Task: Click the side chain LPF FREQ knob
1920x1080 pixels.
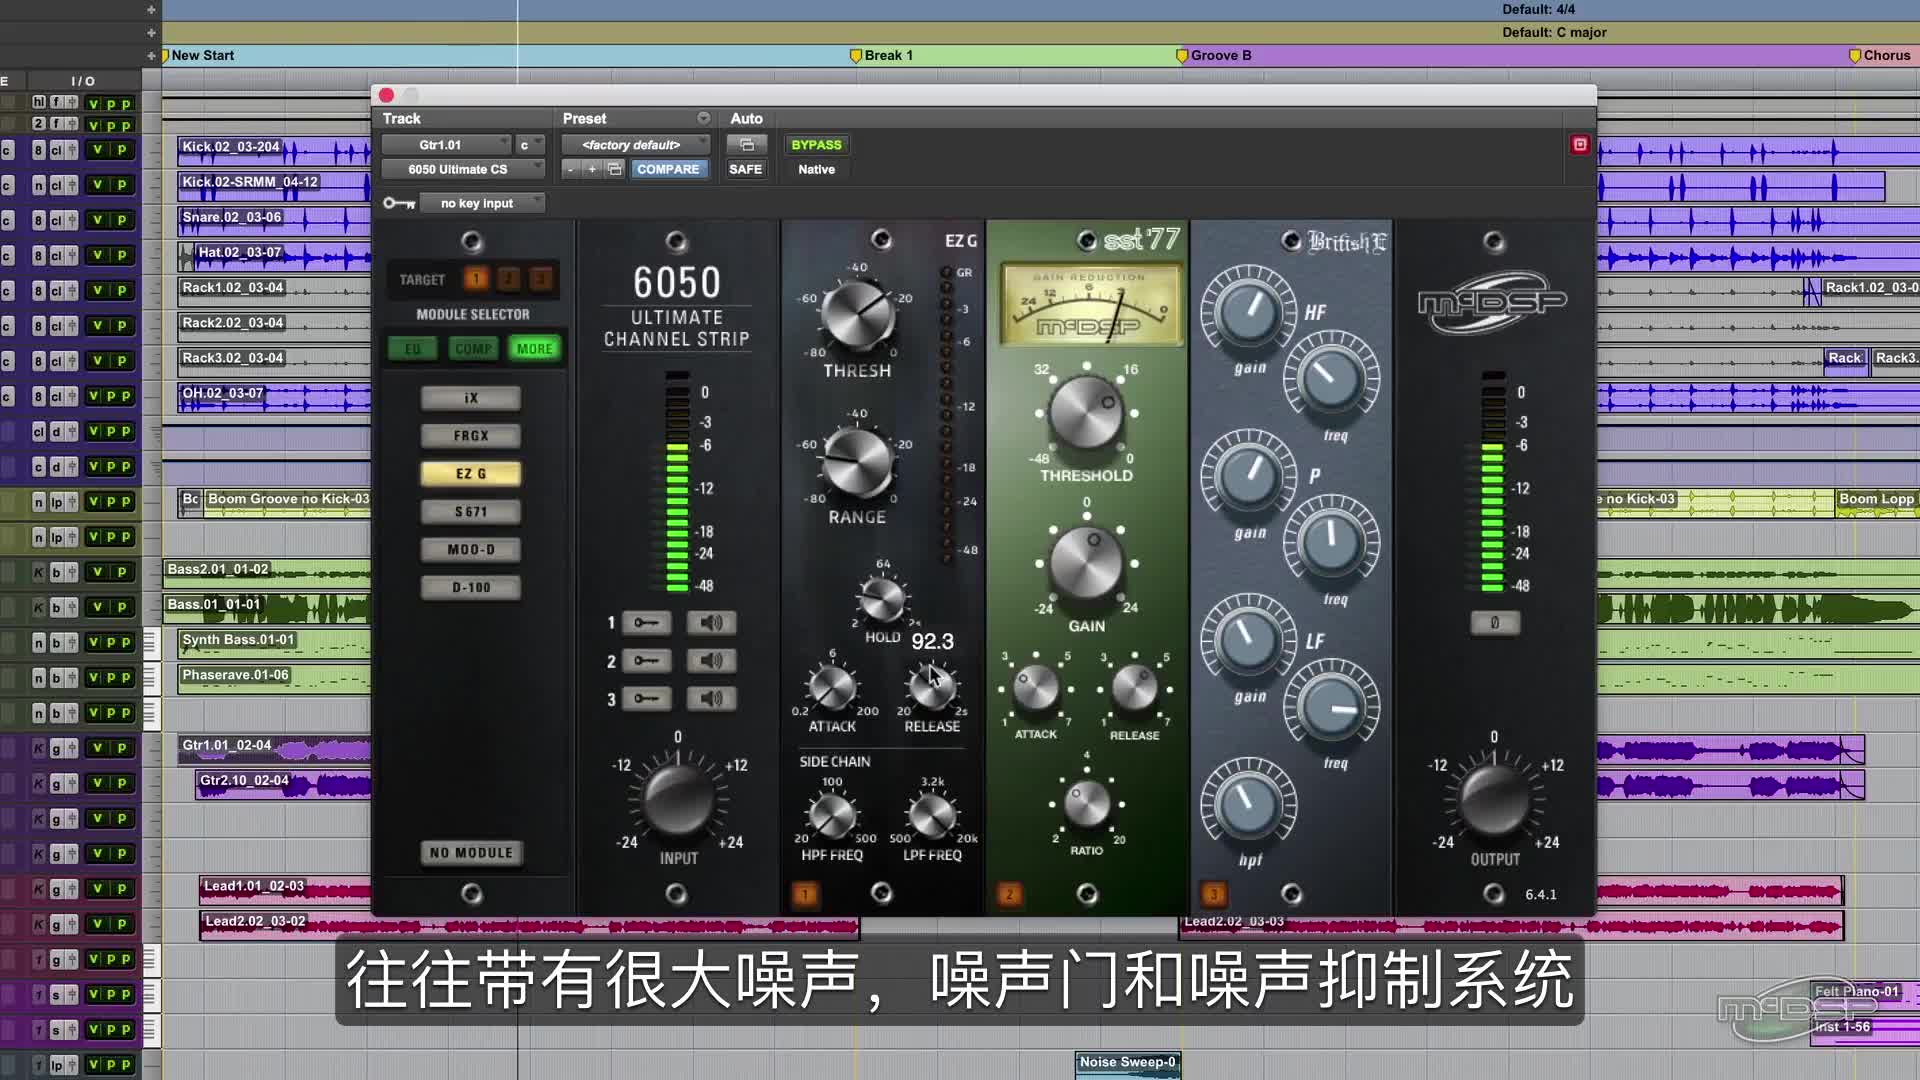Action: point(931,815)
